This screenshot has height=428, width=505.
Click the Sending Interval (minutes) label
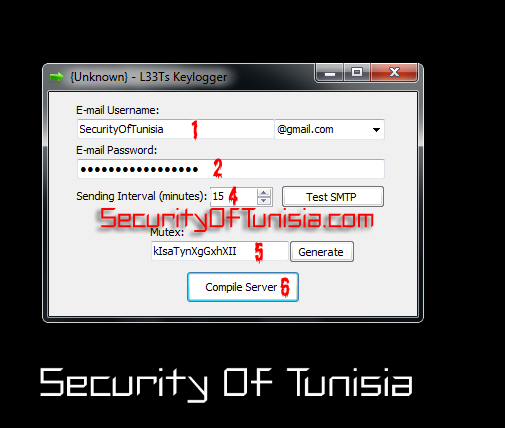142,196
